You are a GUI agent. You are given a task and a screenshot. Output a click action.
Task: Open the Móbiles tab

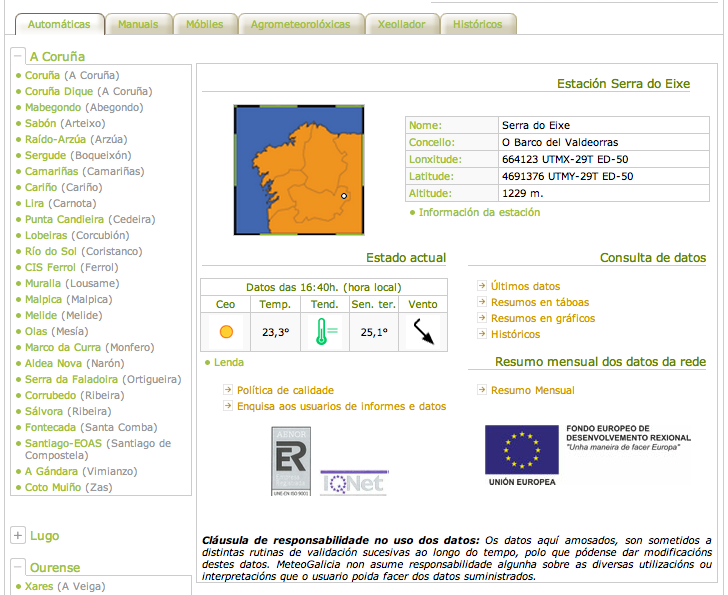point(205,24)
